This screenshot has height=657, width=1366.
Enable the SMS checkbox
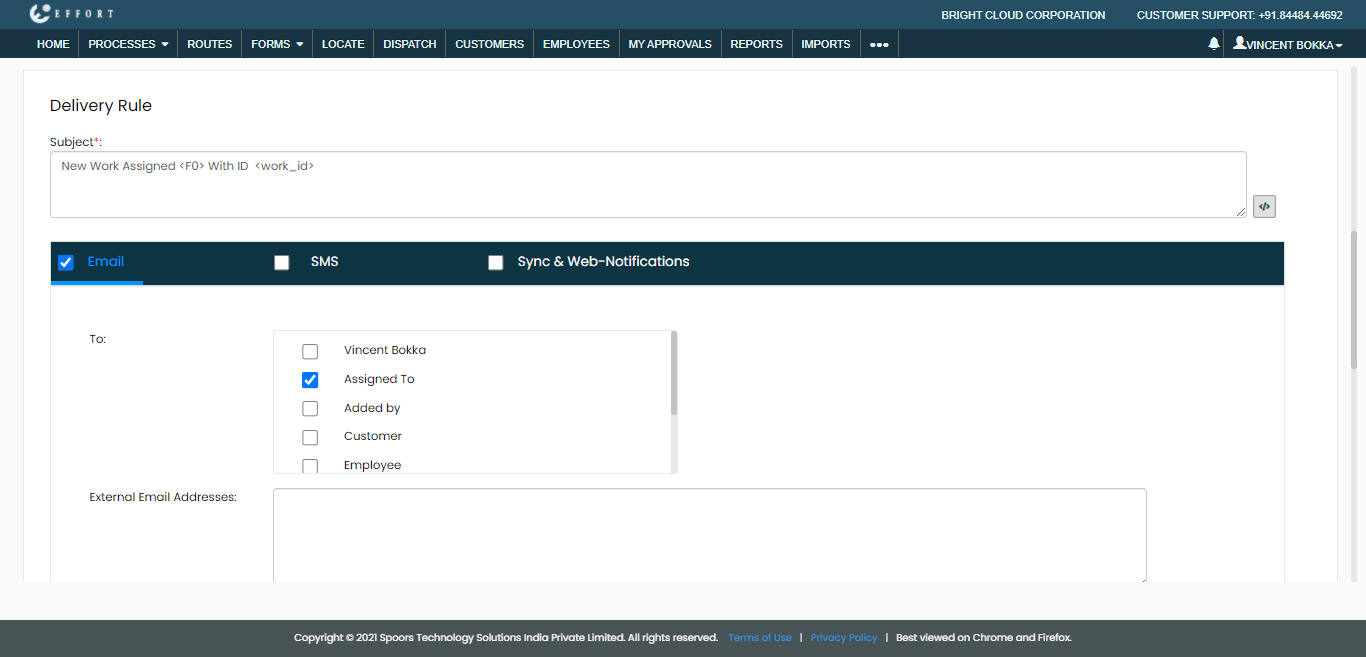(282, 263)
